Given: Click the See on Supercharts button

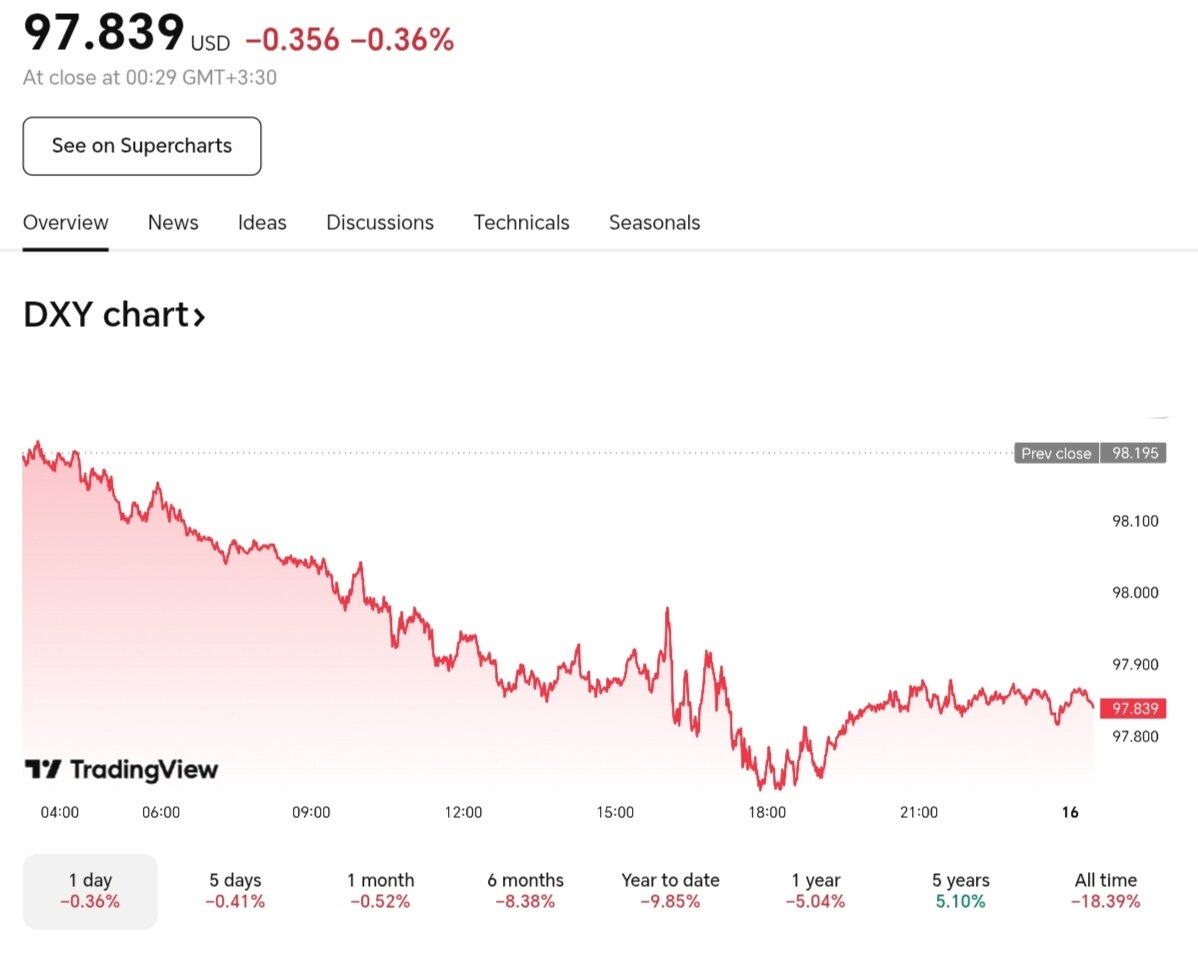Looking at the screenshot, I should tap(142, 146).
